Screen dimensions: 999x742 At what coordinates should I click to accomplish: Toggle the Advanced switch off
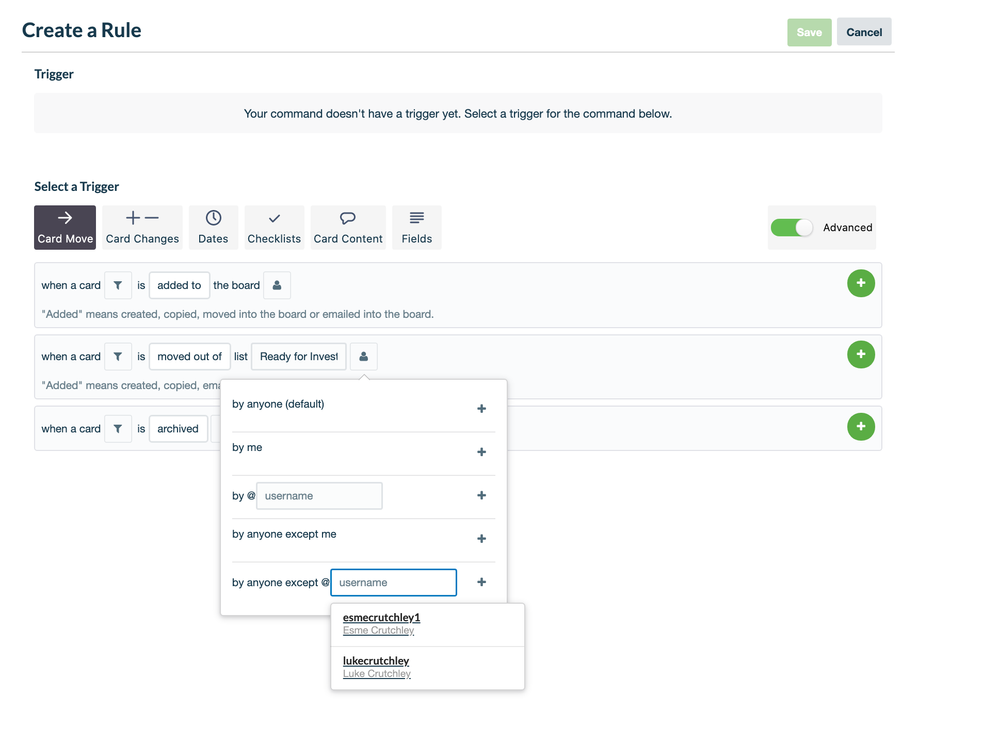click(792, 227)
